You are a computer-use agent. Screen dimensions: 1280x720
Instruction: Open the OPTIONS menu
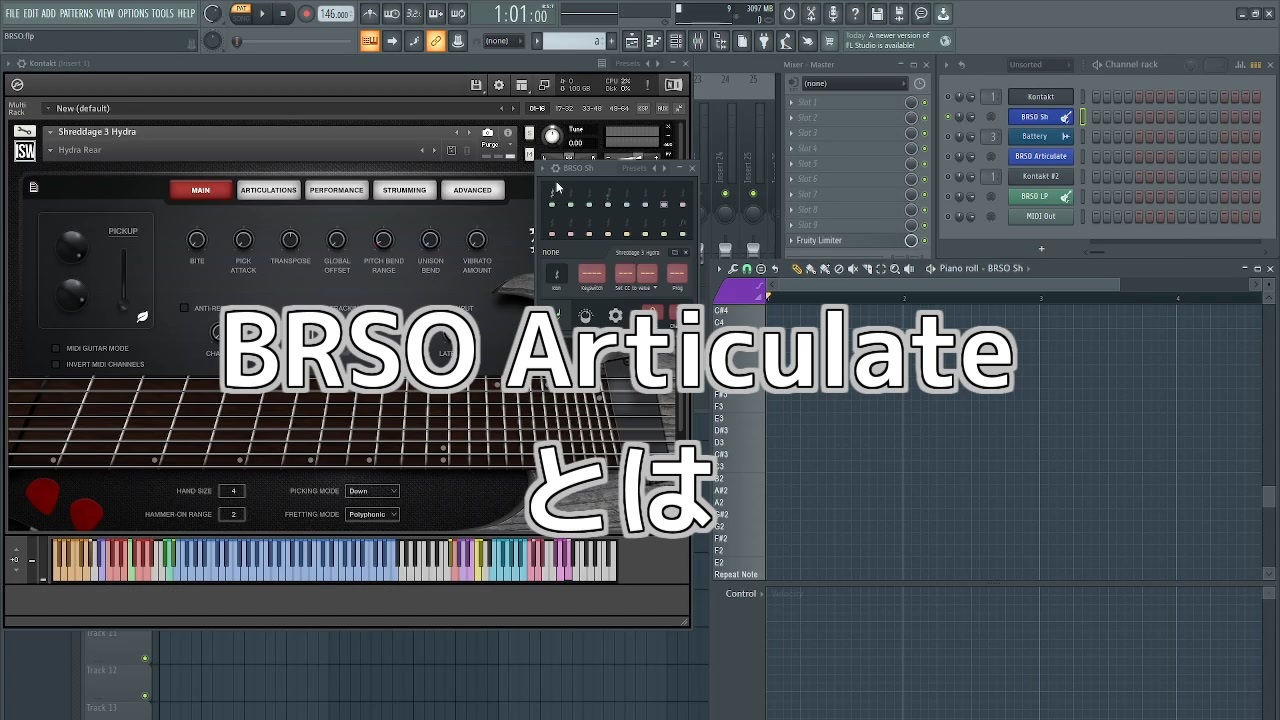click(x=133, y=13)
